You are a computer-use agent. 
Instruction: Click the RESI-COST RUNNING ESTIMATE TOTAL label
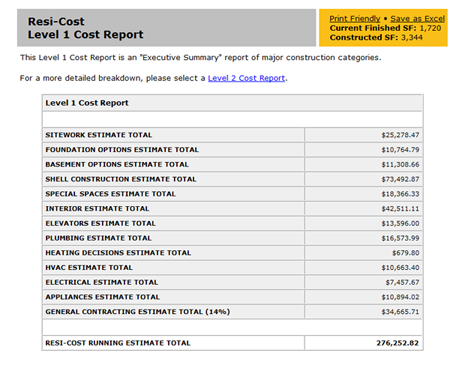[118, 343]
